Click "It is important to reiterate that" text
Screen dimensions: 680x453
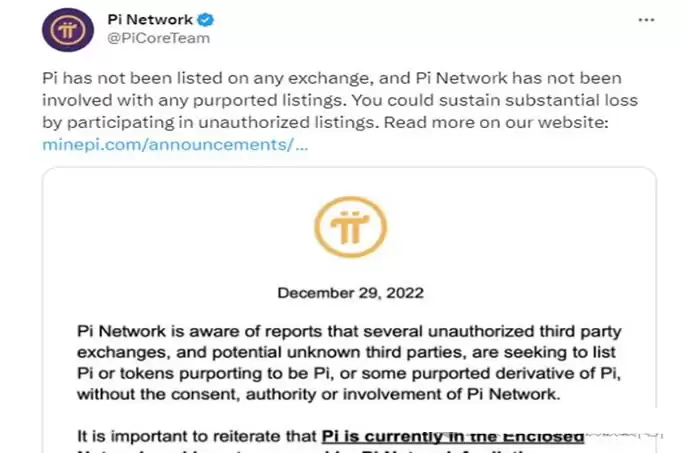pos(196,435)
